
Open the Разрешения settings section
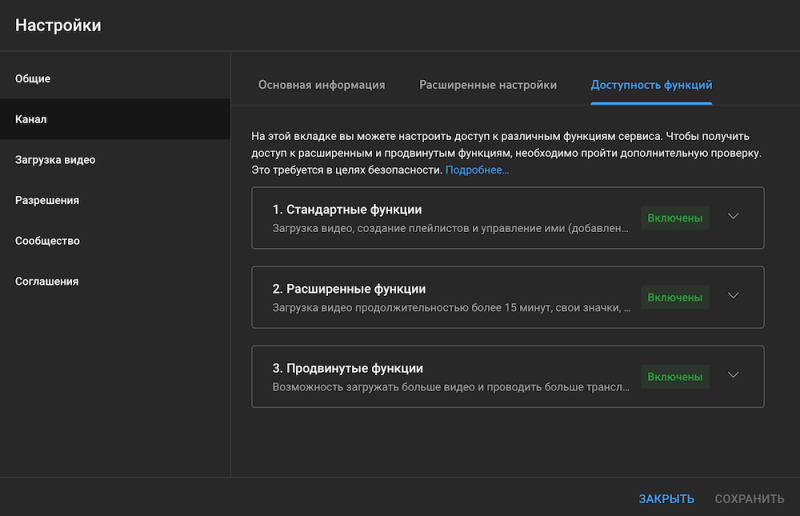click(47, 200)
